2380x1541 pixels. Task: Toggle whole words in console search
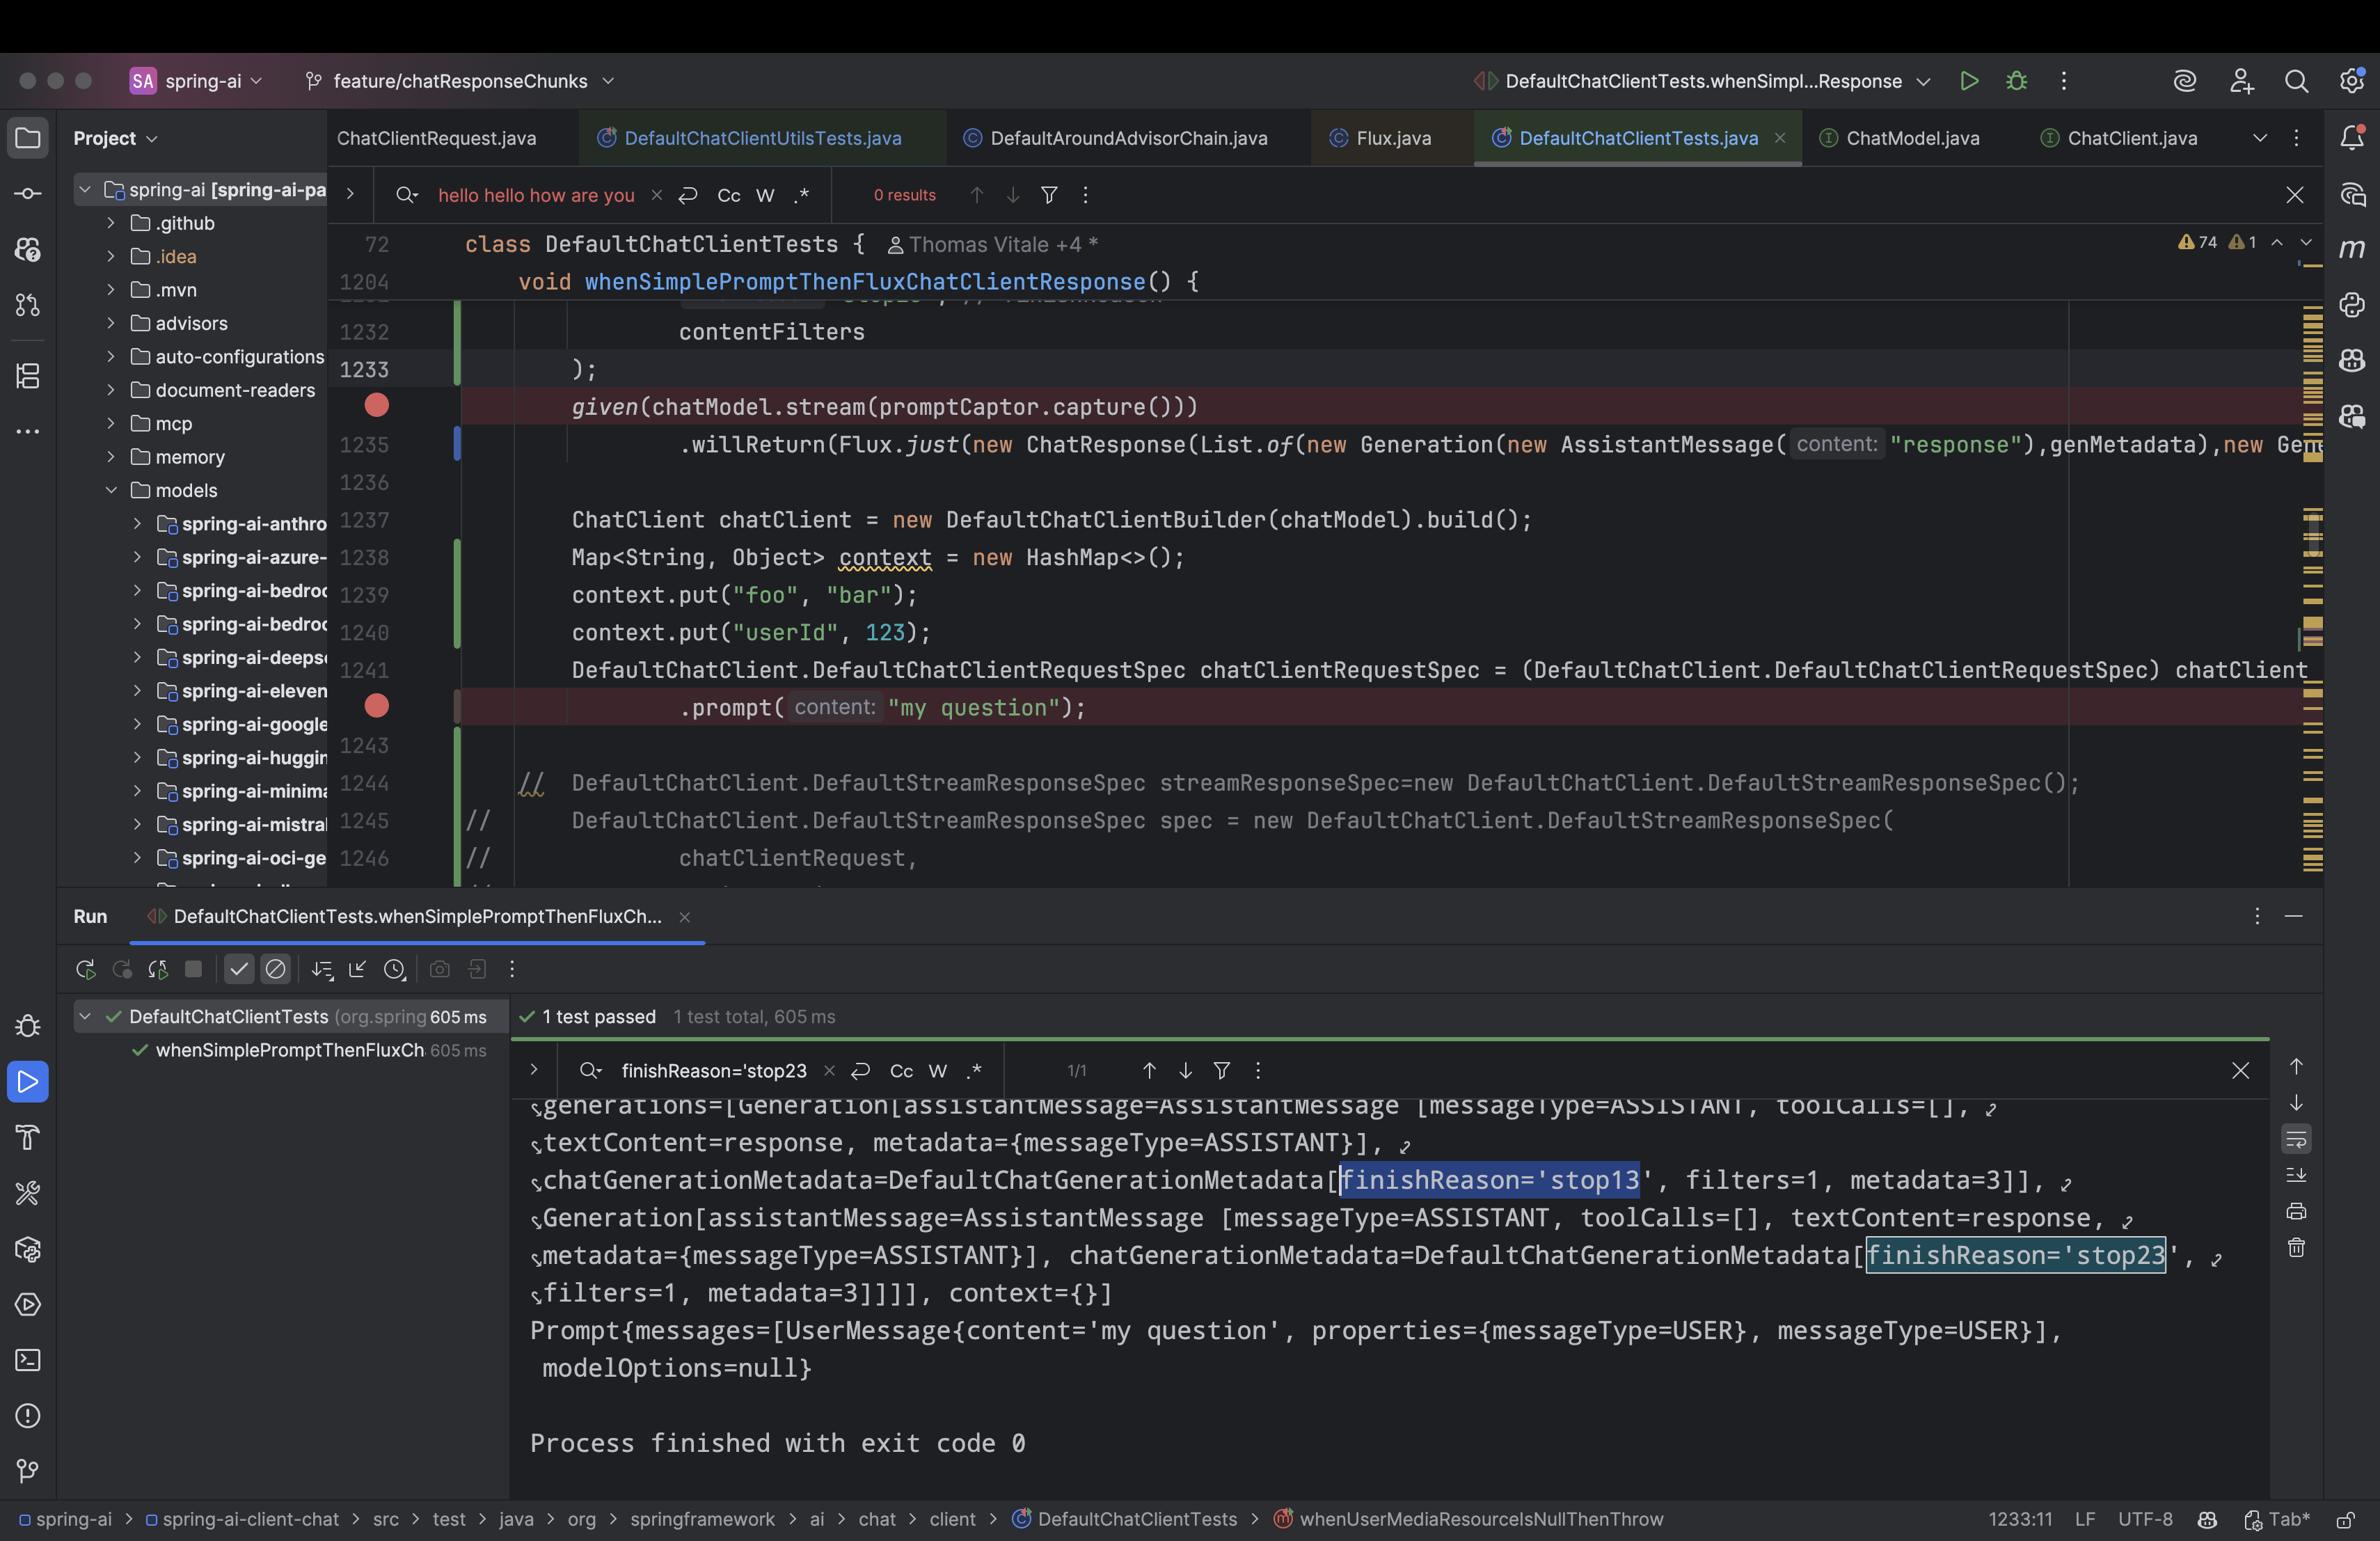click(937, 1071)
